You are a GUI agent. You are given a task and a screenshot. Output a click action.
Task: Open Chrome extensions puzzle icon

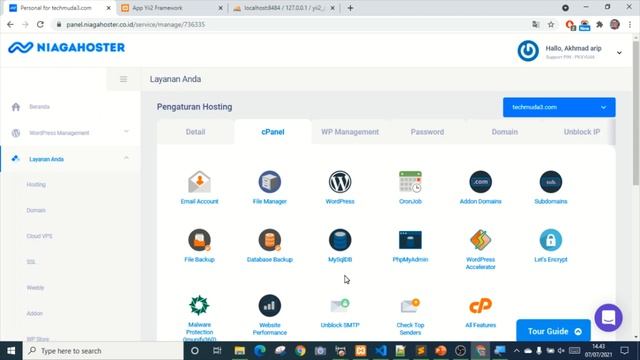[x=599, y=24]
